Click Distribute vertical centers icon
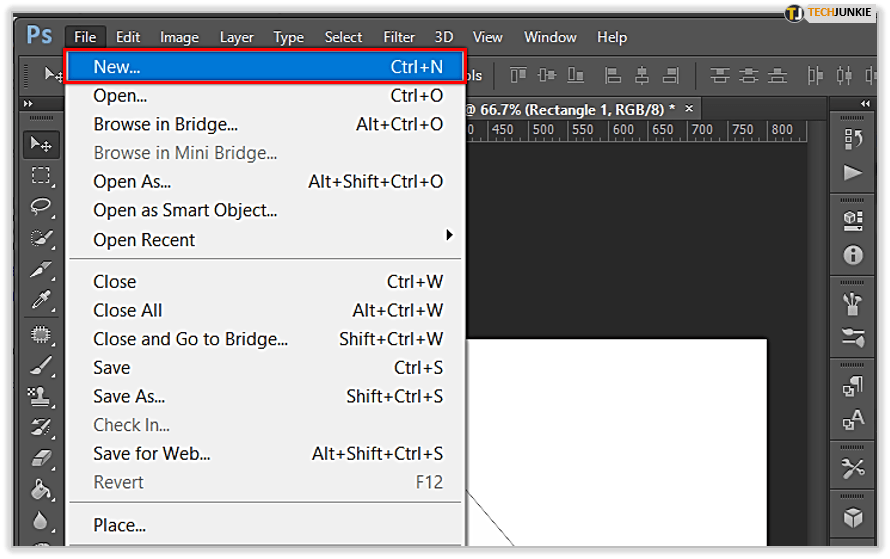 click(749, 75)
